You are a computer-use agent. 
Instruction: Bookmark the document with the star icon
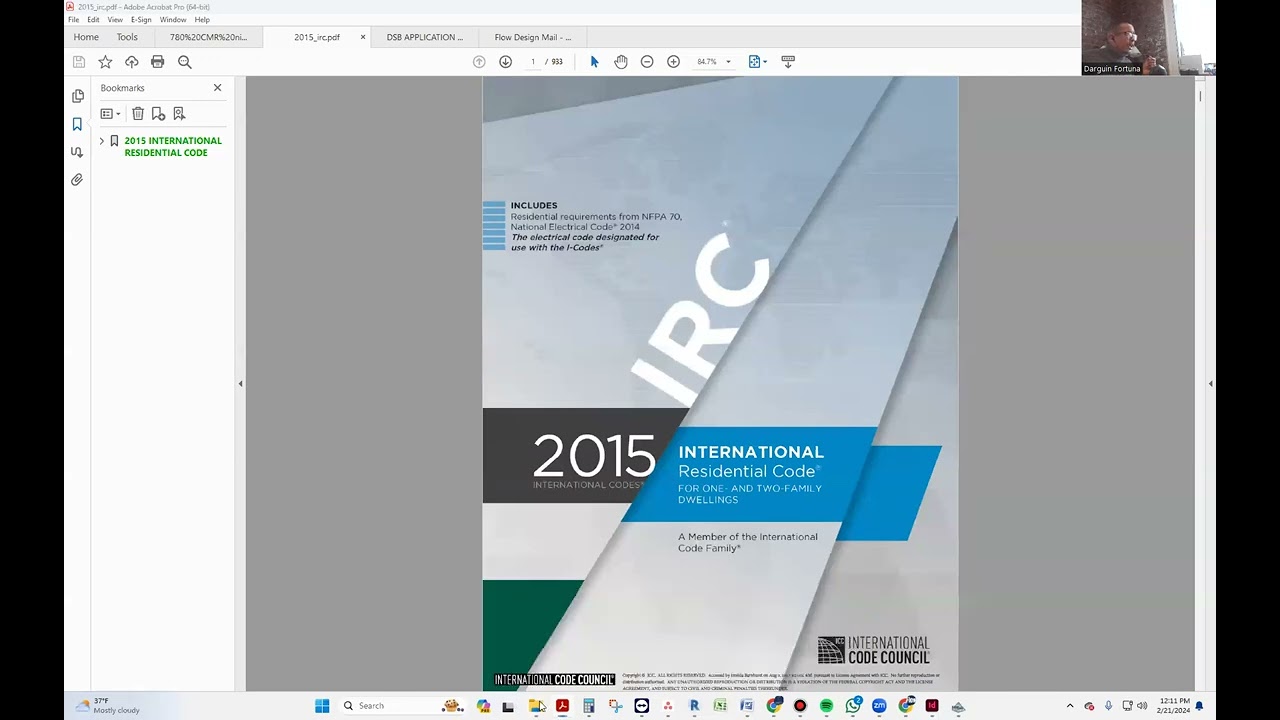tap(105, 62)
